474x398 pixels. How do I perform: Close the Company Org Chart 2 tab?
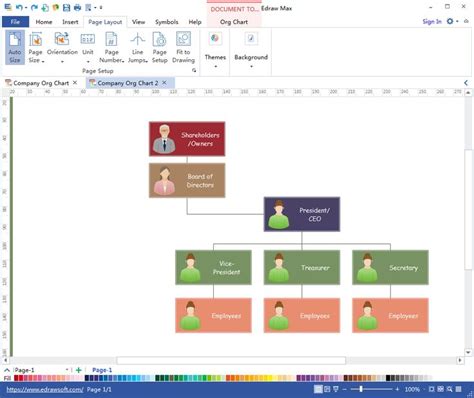(164, 83)
